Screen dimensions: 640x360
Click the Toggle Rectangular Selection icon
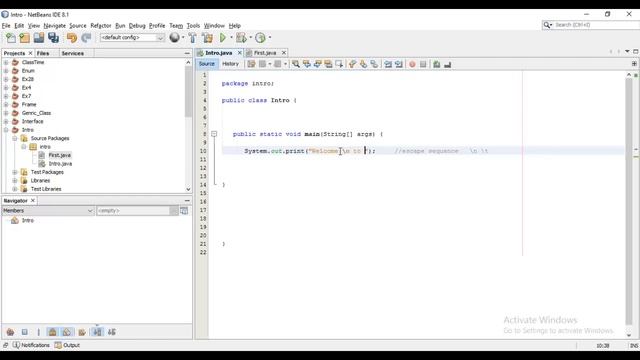(x=339, y=64)
